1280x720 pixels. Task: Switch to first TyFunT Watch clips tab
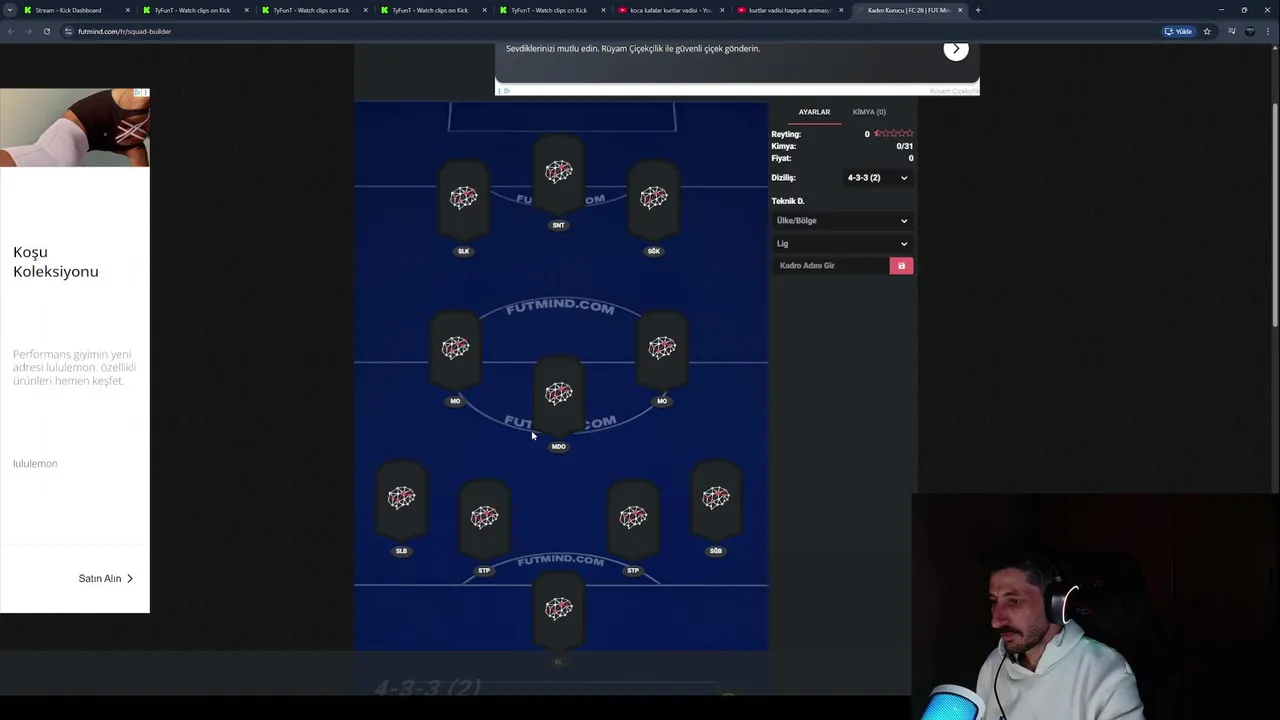tap(194, 10)
